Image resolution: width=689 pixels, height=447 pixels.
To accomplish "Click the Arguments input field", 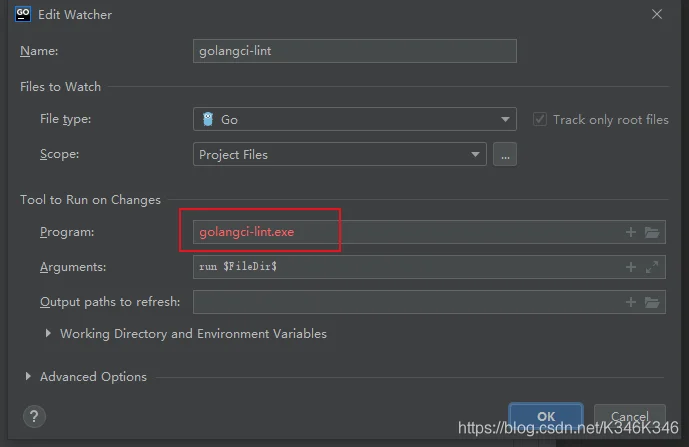I will coord(429,267).
